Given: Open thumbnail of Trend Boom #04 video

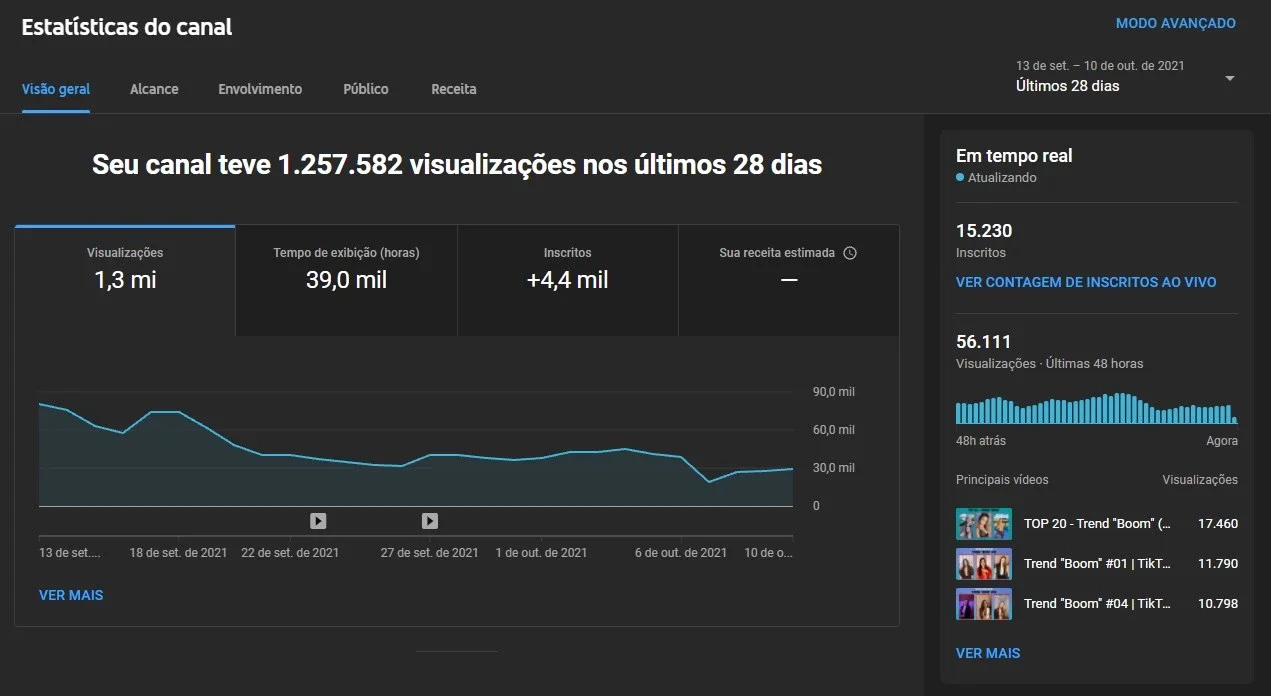Looking at the screenshot, I should (x=984, y=603).
